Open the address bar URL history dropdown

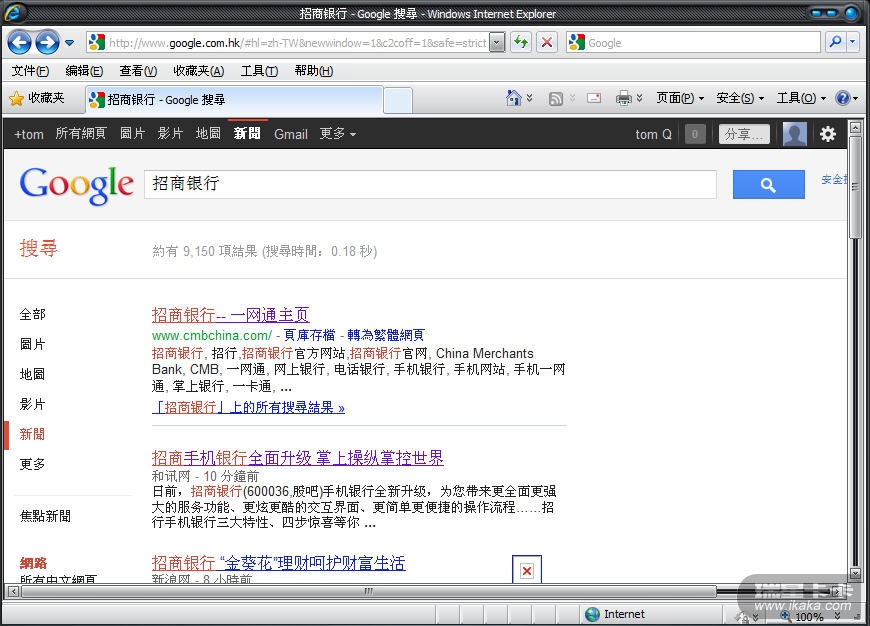(497, 43)
